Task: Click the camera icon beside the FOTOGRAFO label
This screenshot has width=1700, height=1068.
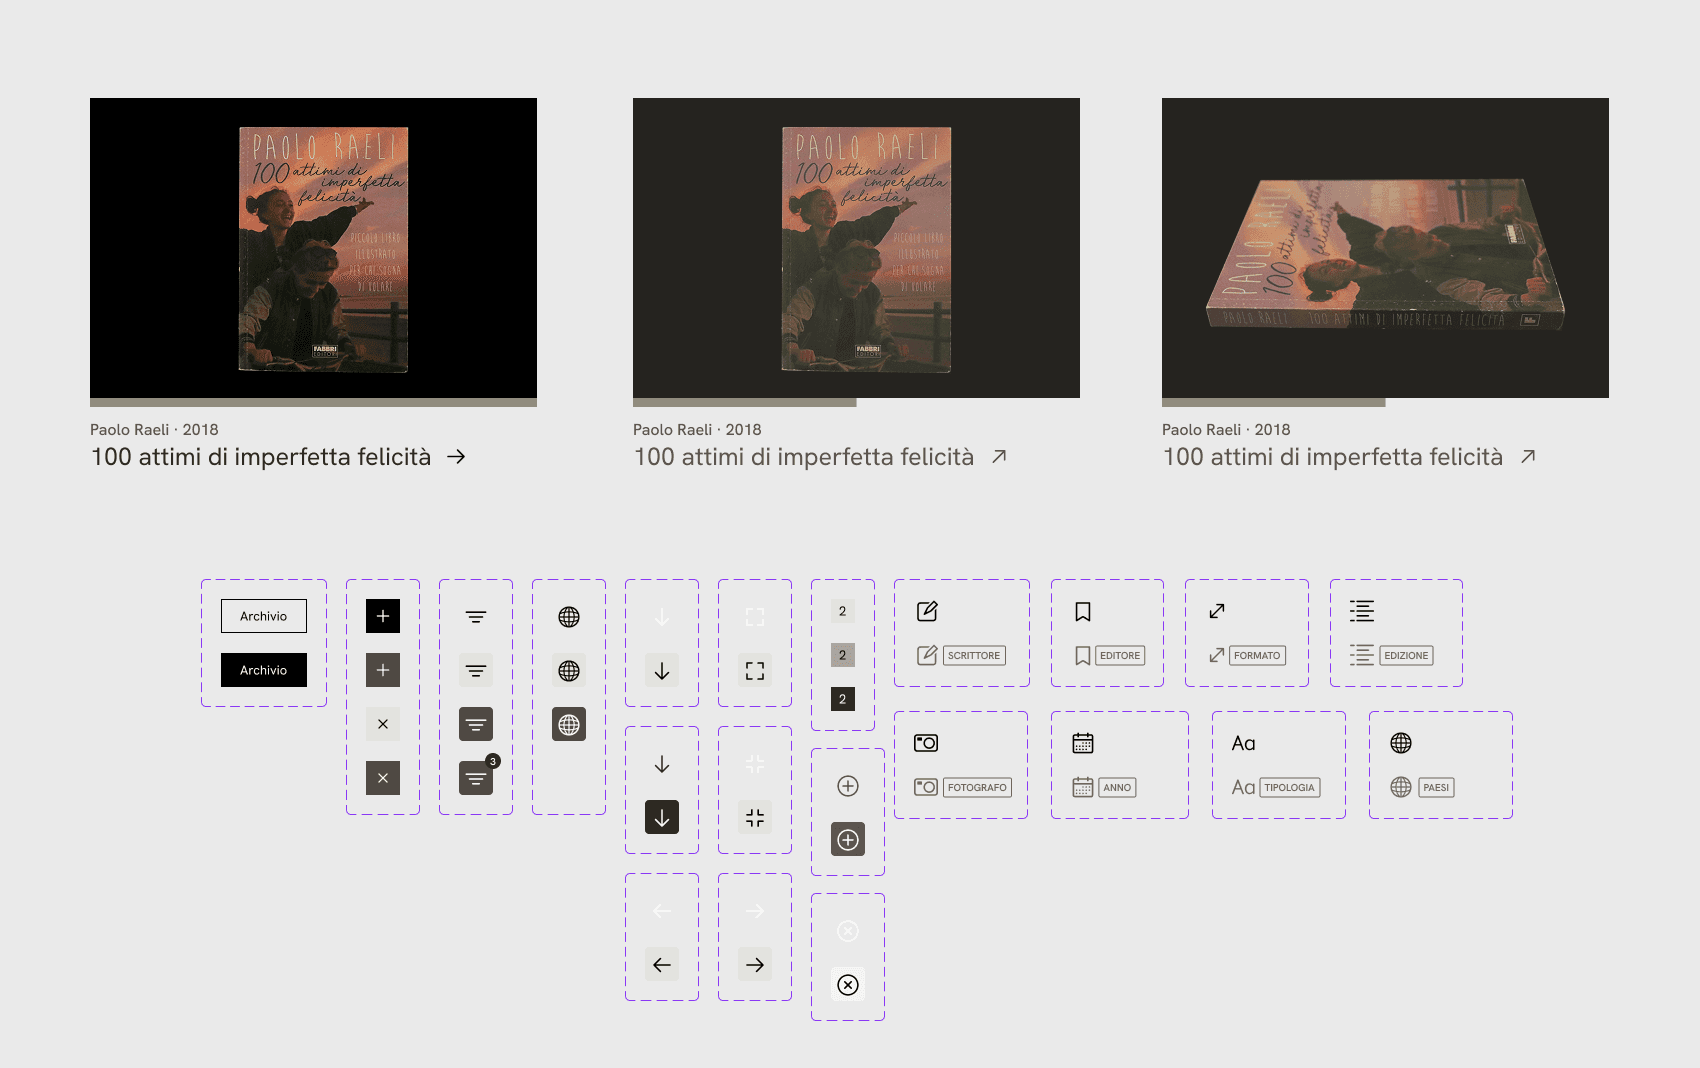Action: pos(926,787)
